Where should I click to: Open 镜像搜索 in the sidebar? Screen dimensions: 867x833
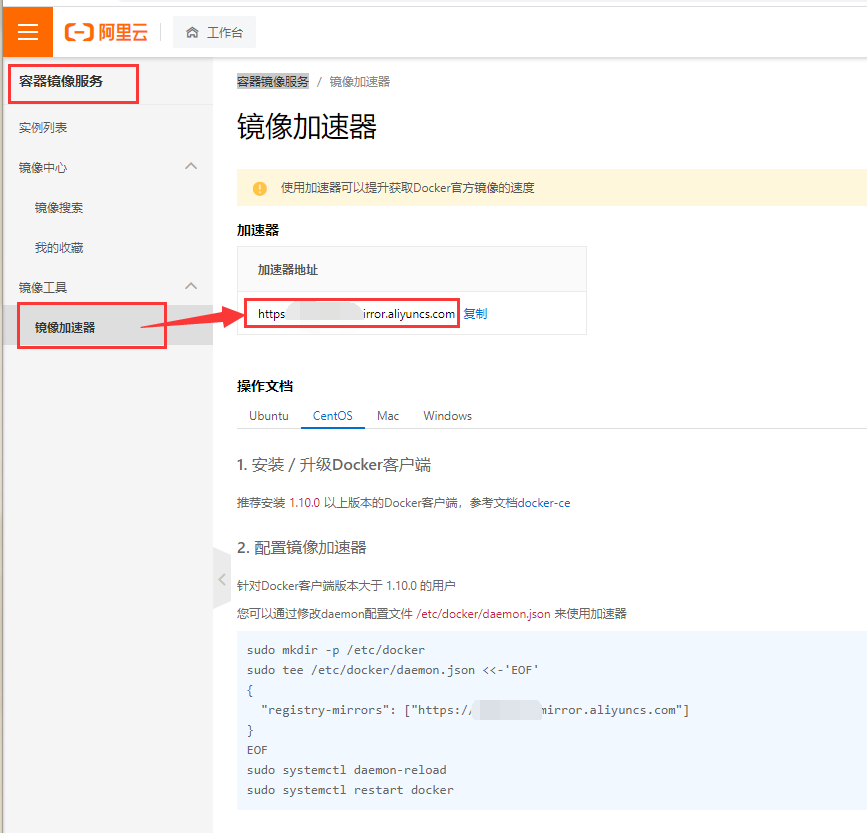[59, 208]
